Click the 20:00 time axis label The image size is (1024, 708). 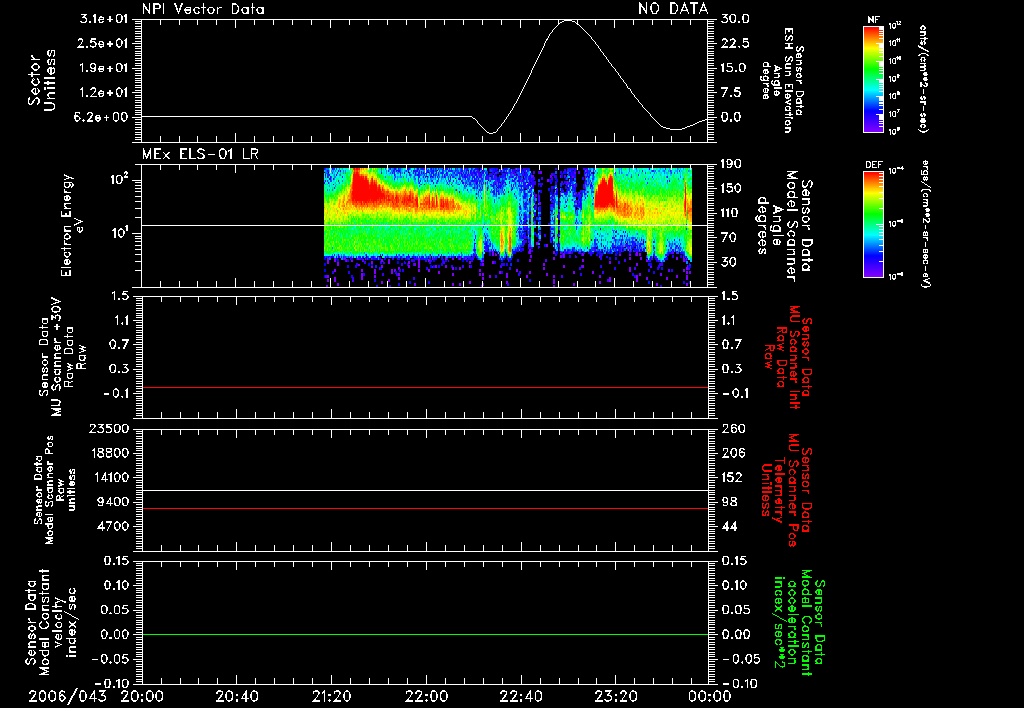point(142,696)
